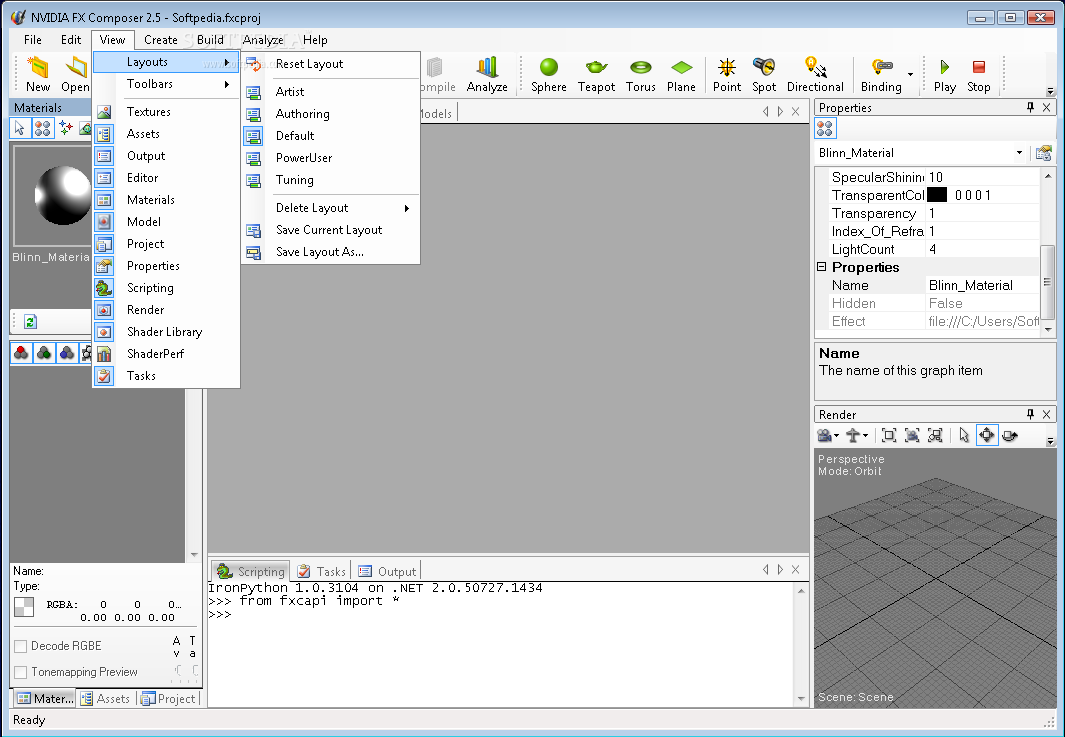Select the arrow pointer tool in Materials panel

pyautogui.click(x=19, y=128)
